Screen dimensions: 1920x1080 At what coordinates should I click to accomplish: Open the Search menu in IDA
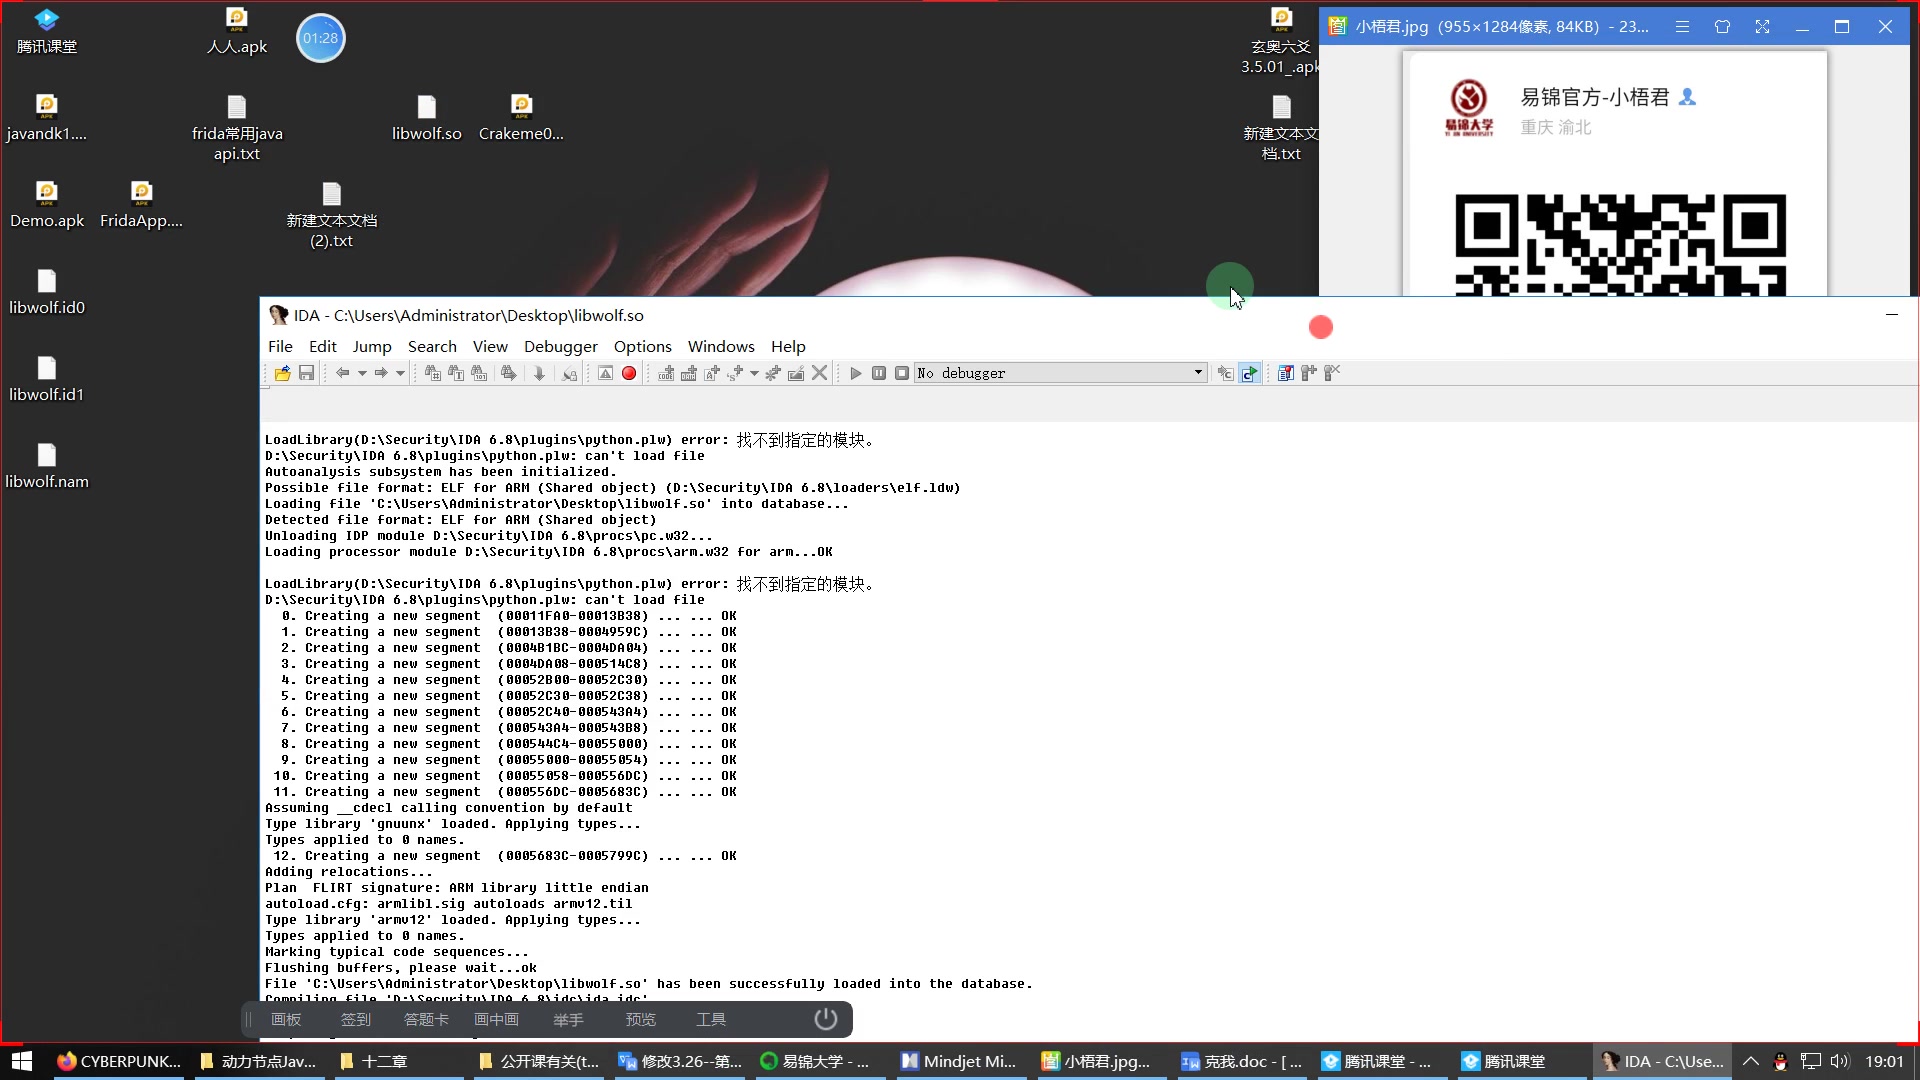432,346
